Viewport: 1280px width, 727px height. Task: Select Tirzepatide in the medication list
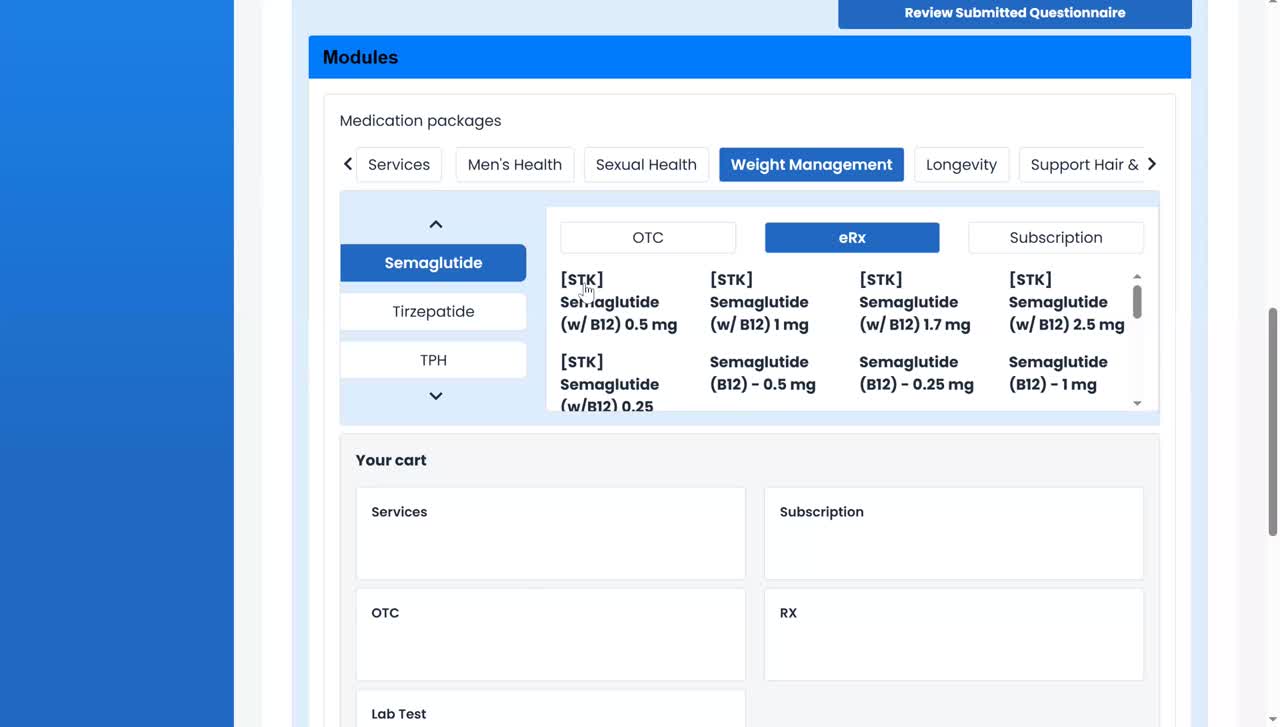pyautogui.click(x=433, y=312)
